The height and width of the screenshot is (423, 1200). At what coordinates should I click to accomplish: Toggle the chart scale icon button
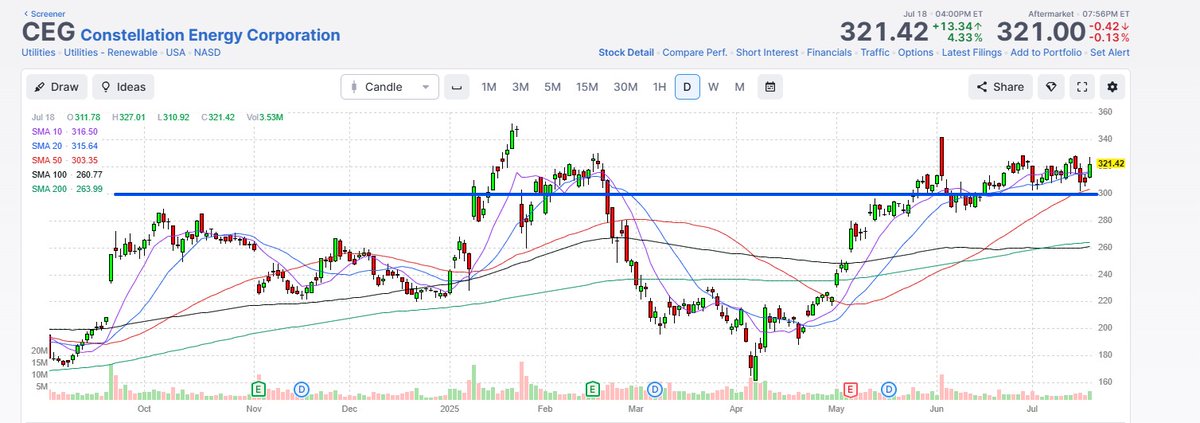[457, 87]
